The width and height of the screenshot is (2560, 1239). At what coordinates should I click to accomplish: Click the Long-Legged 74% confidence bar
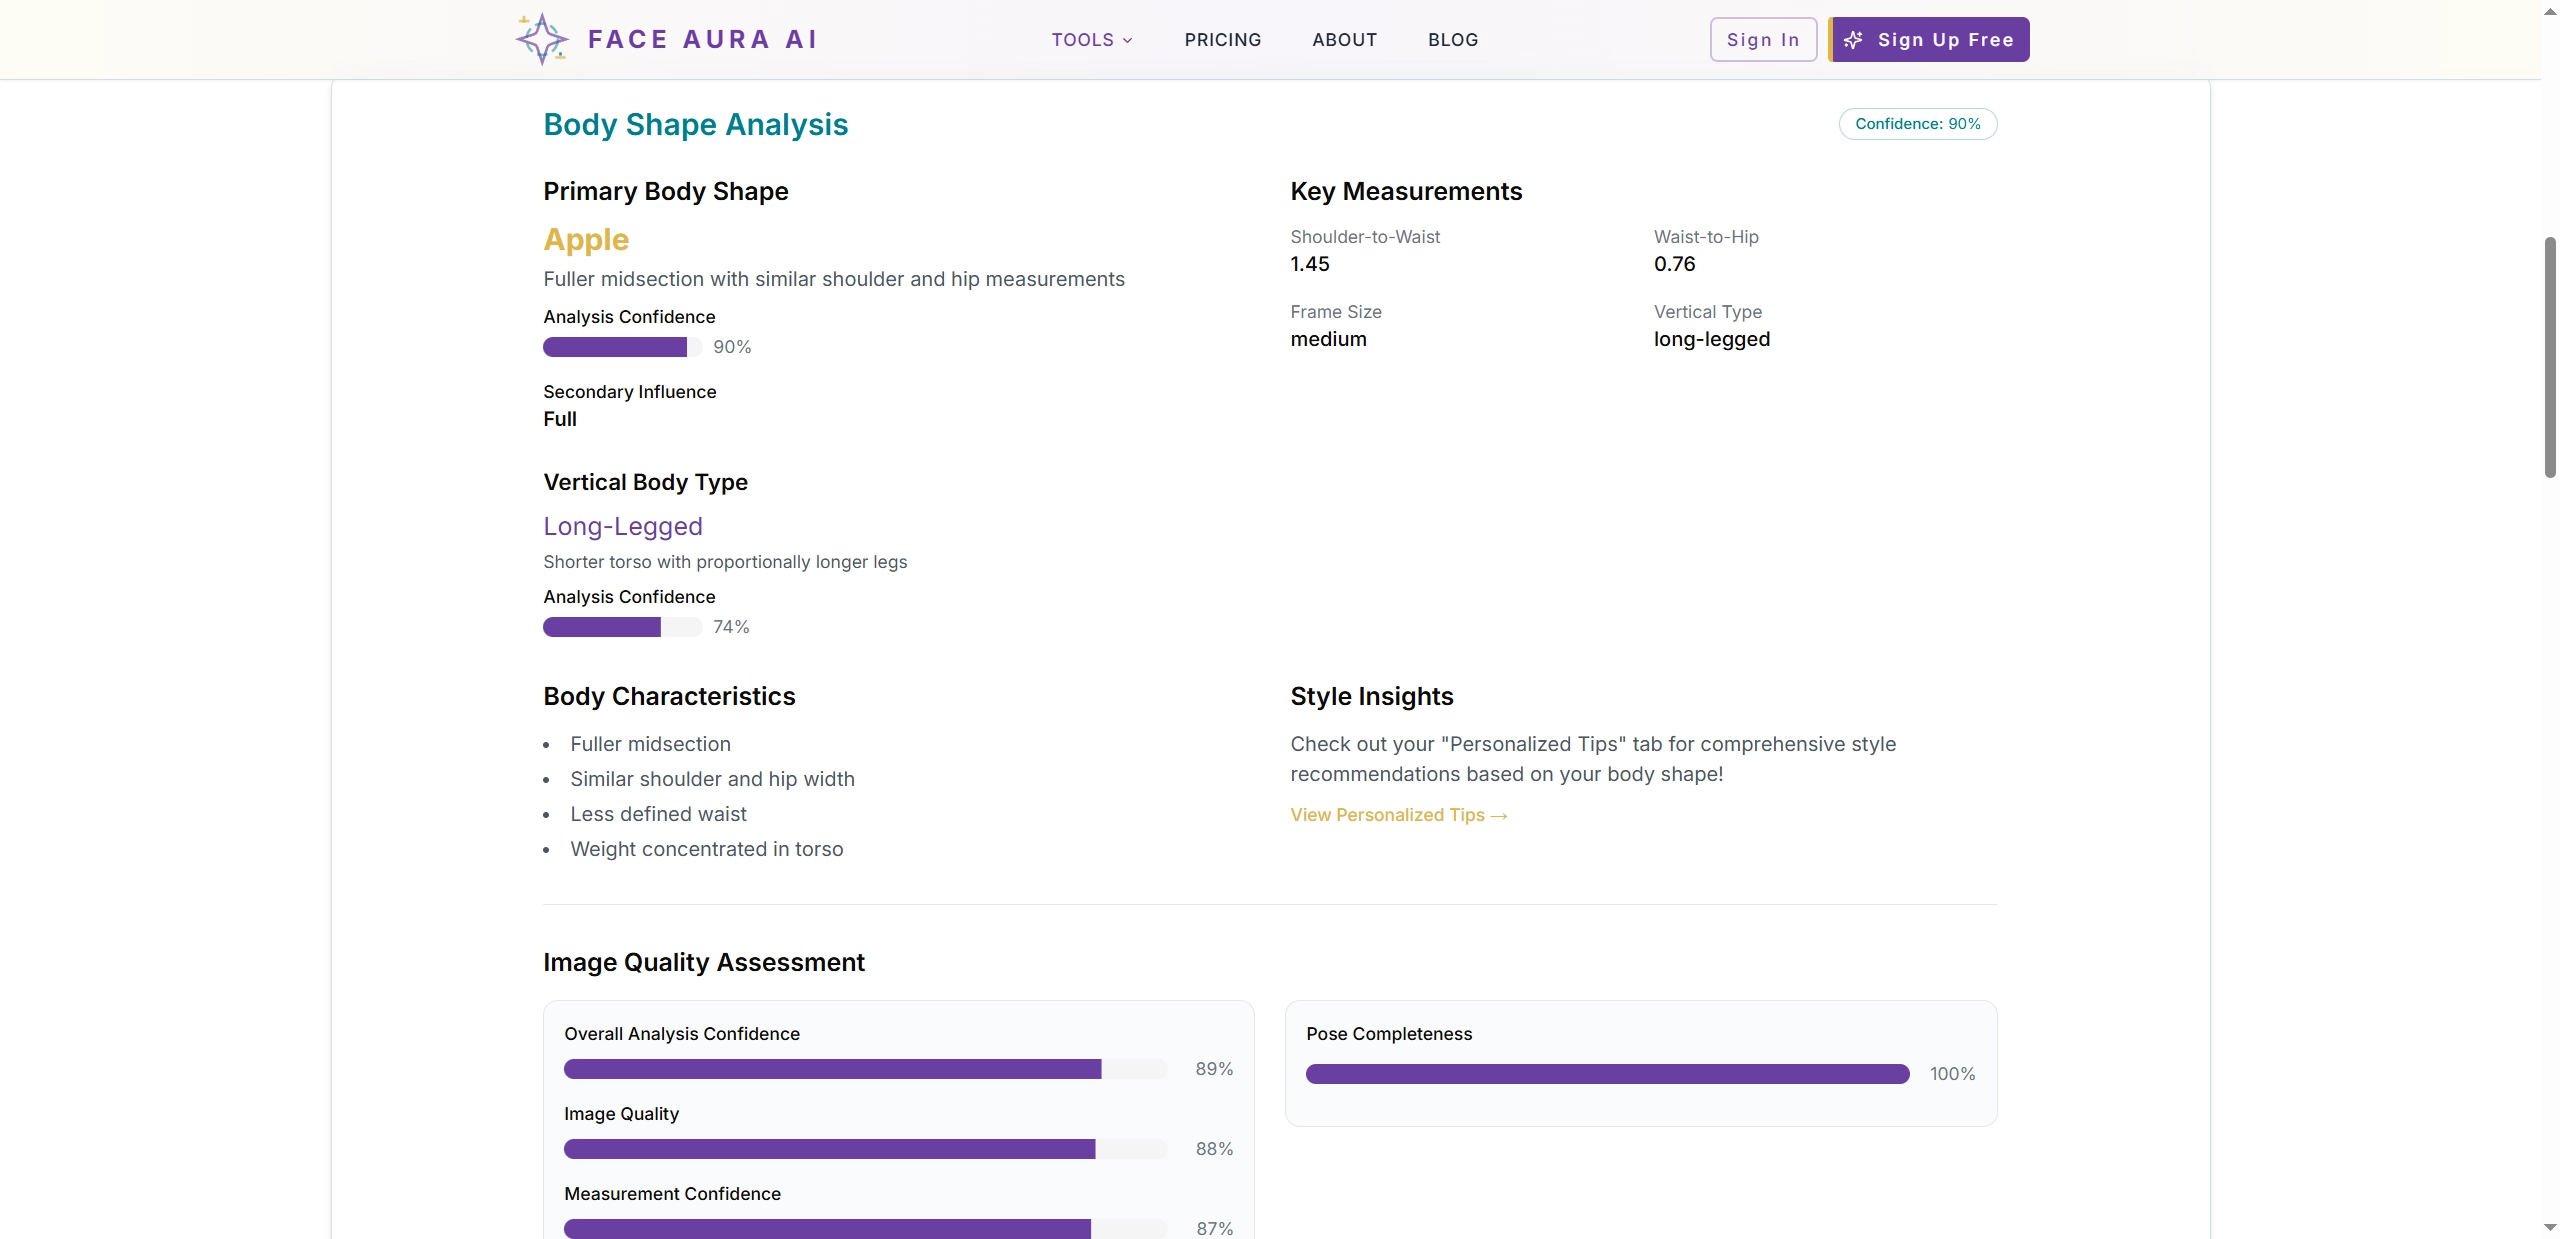click(x=622, y=627)
